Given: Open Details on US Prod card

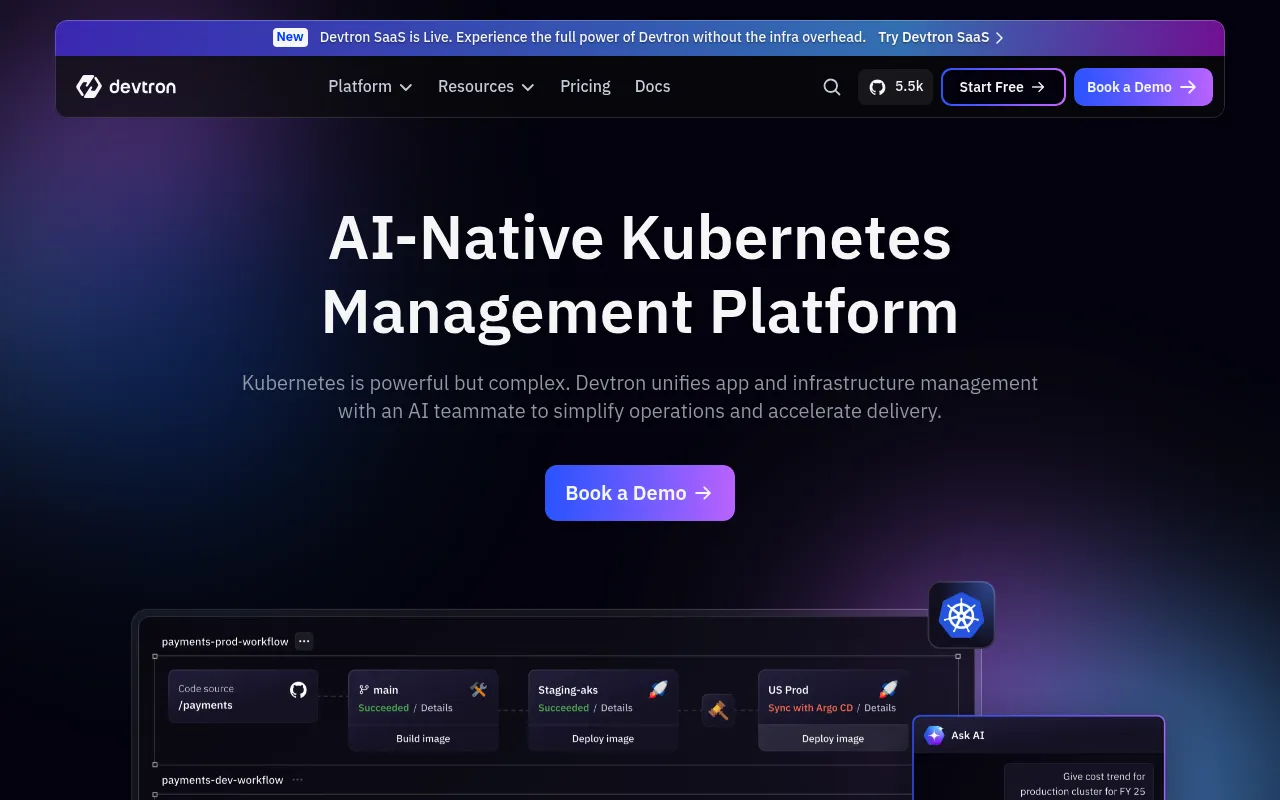Looking at the screenshot, I should [x=880, y=708].
